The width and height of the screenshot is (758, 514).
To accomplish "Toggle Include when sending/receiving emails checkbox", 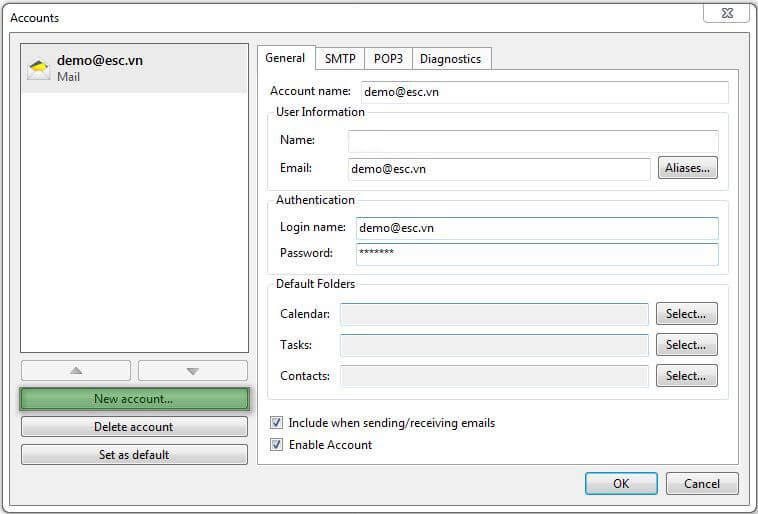I will pos(276,423).
